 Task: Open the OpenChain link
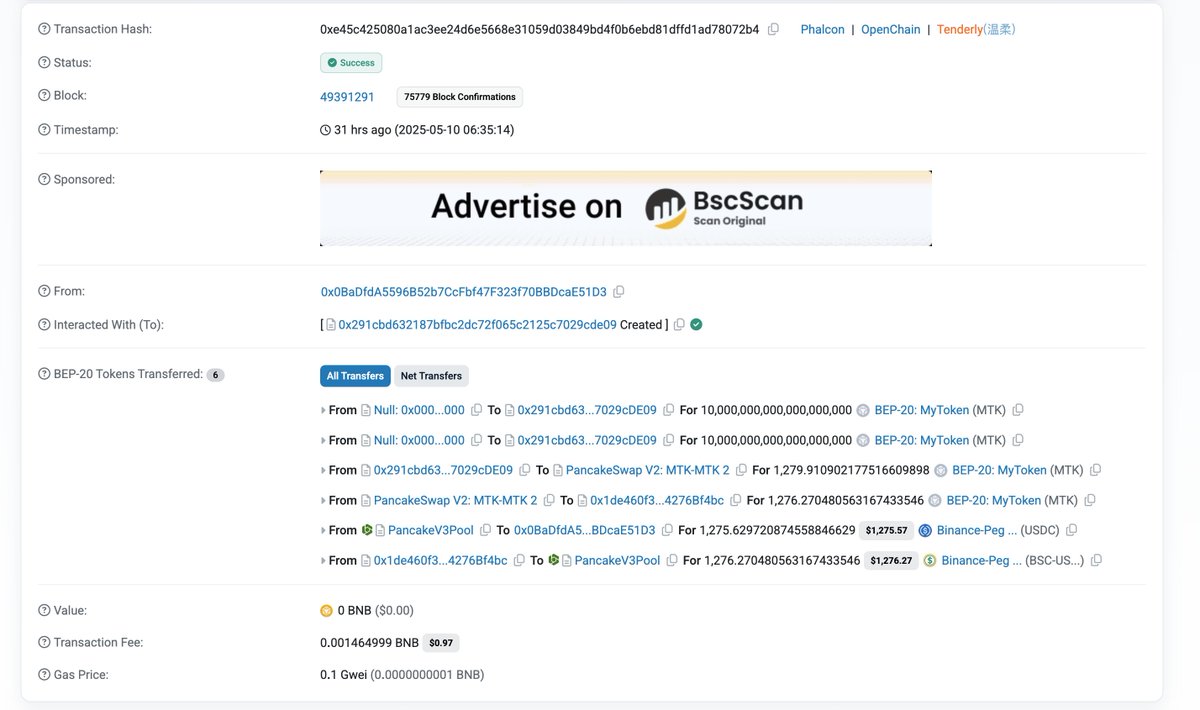click(x=890, y=30)
